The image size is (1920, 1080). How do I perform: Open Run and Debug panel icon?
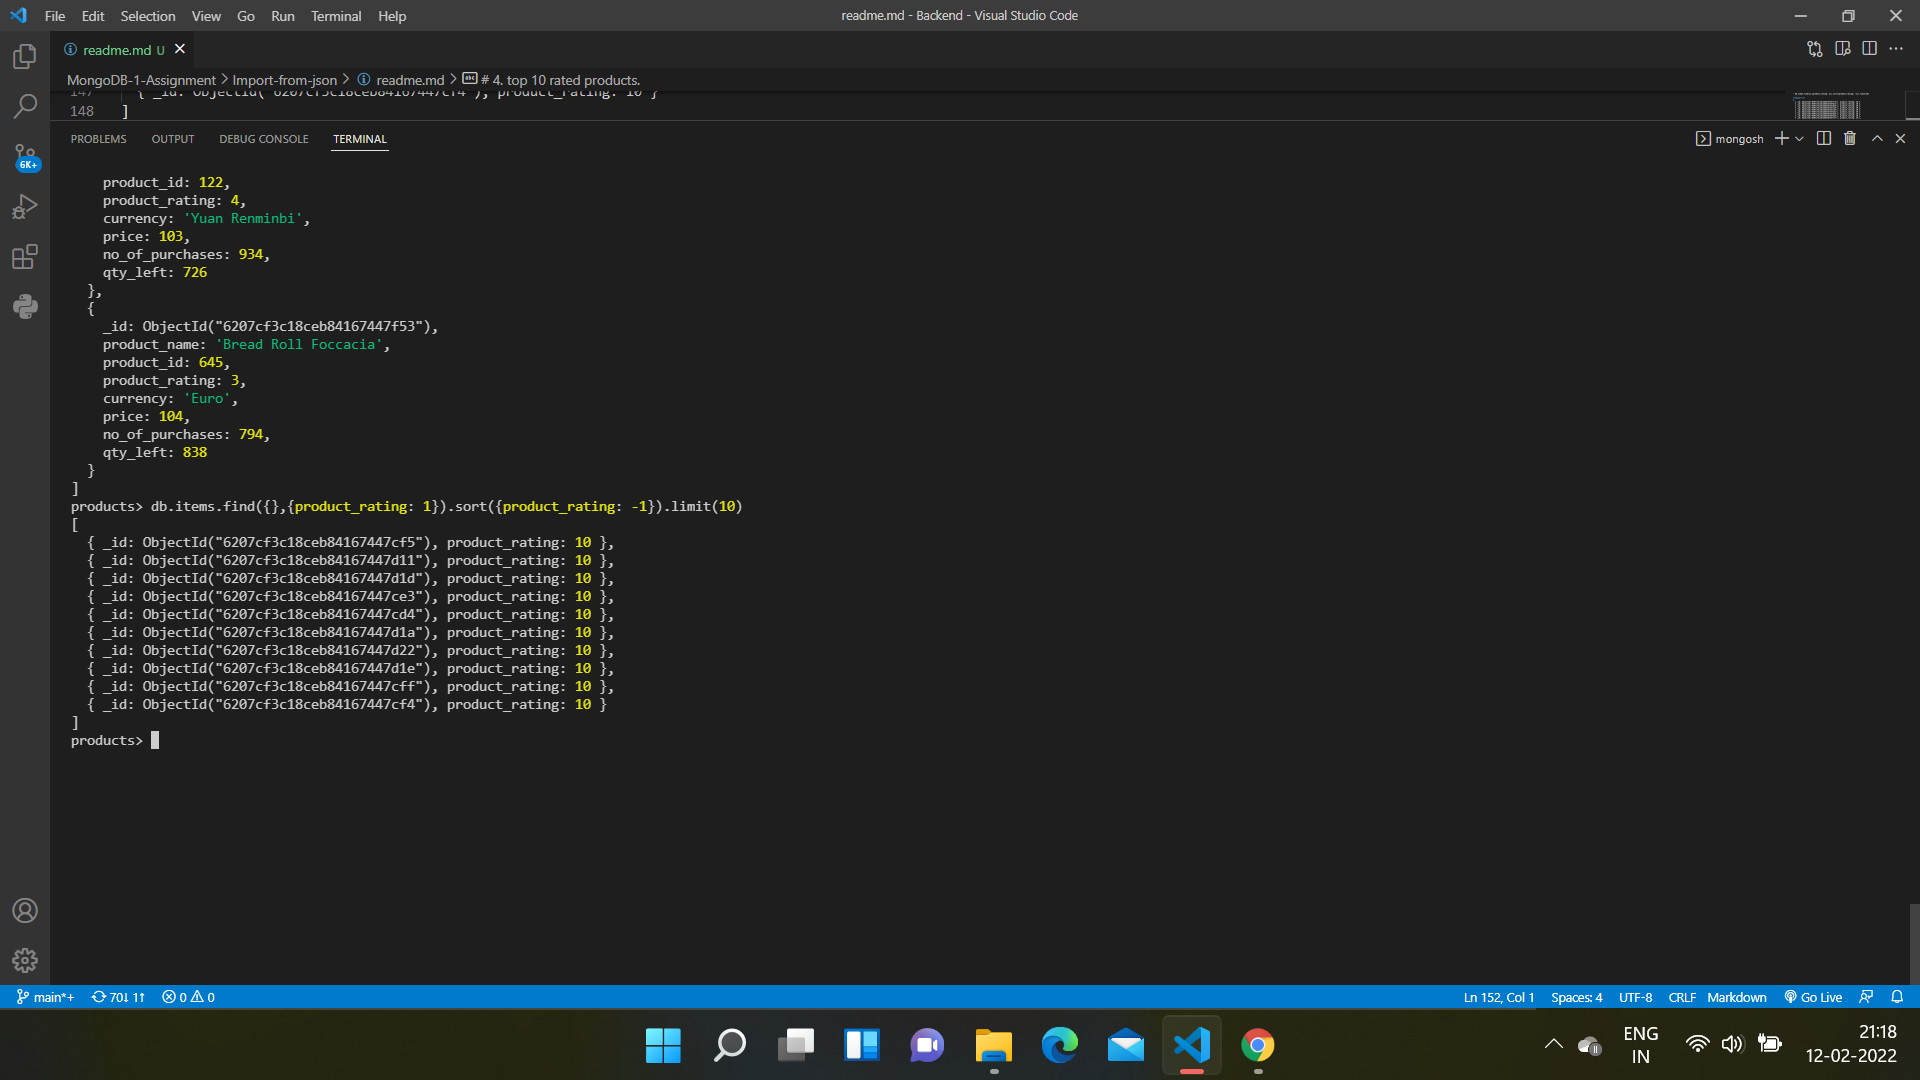(24, 206)
